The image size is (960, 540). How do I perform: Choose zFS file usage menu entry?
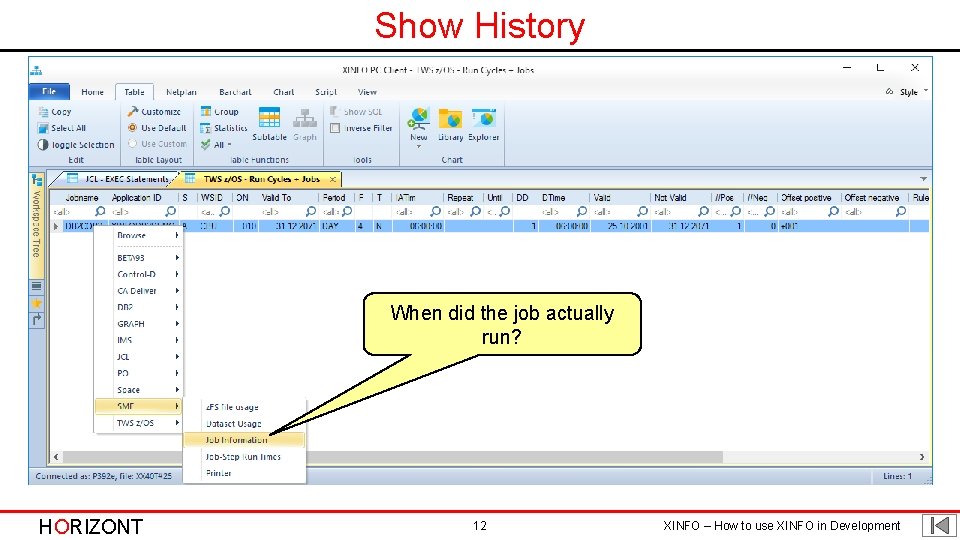click(x=244, y=407)
